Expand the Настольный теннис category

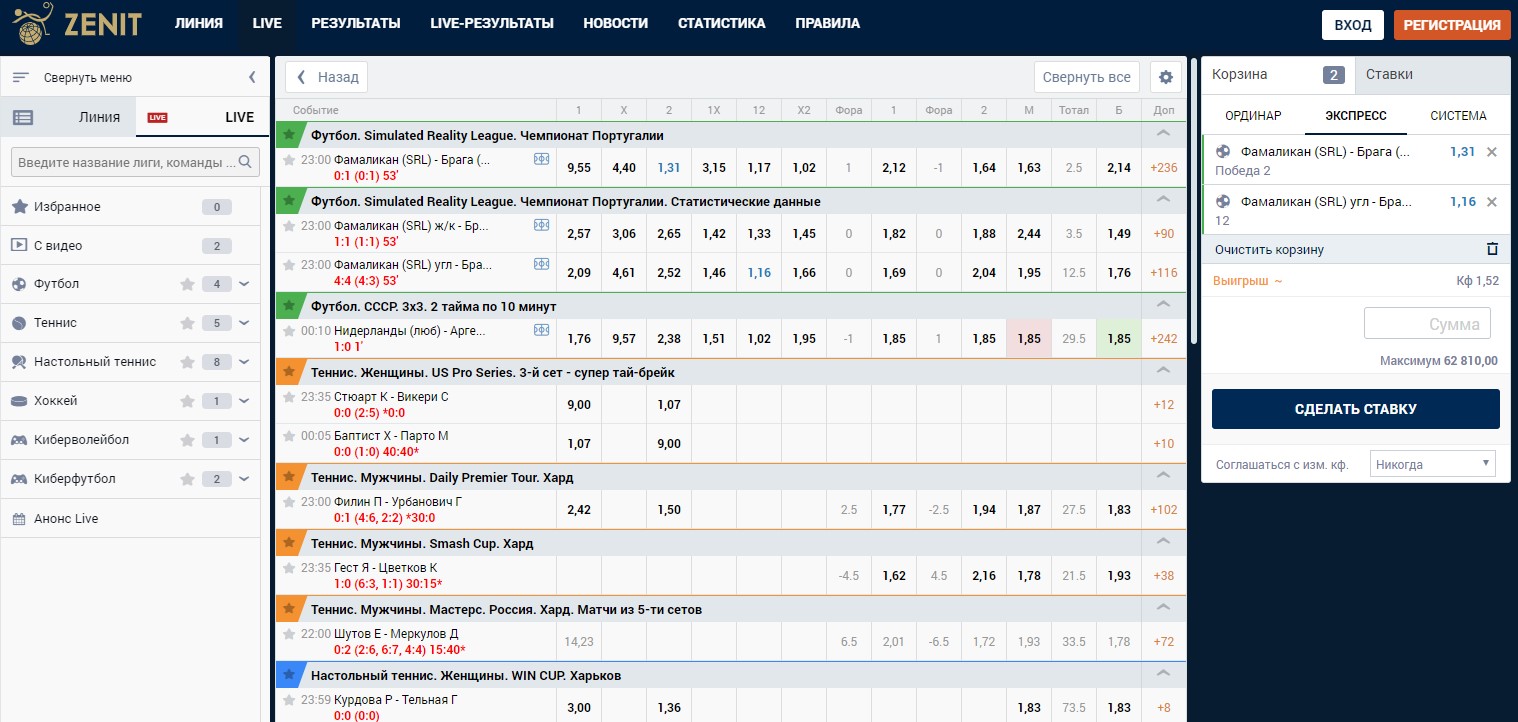(x=244, y=362)
